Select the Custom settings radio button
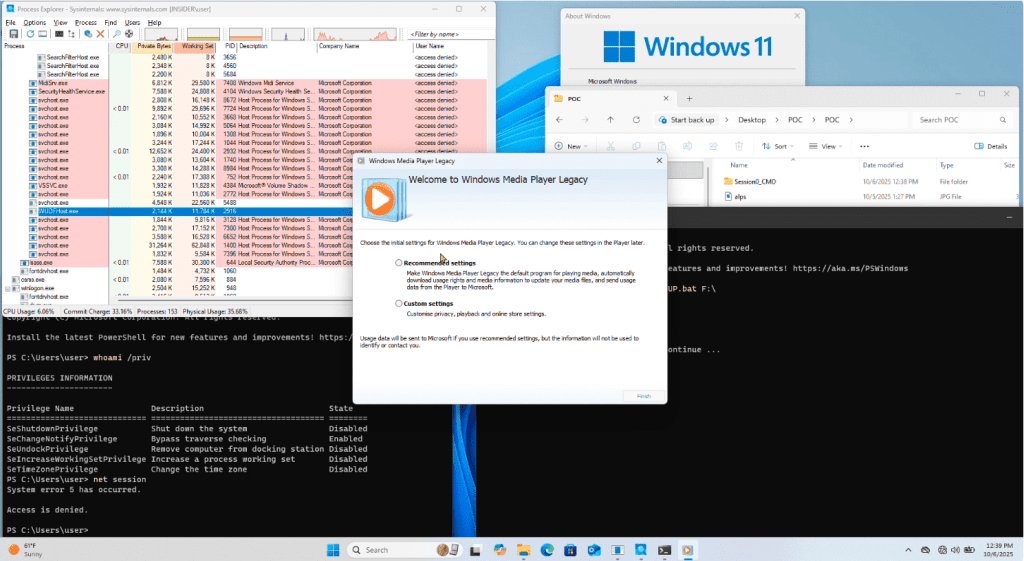1024x561 pixels. click(x=398, y=303)
